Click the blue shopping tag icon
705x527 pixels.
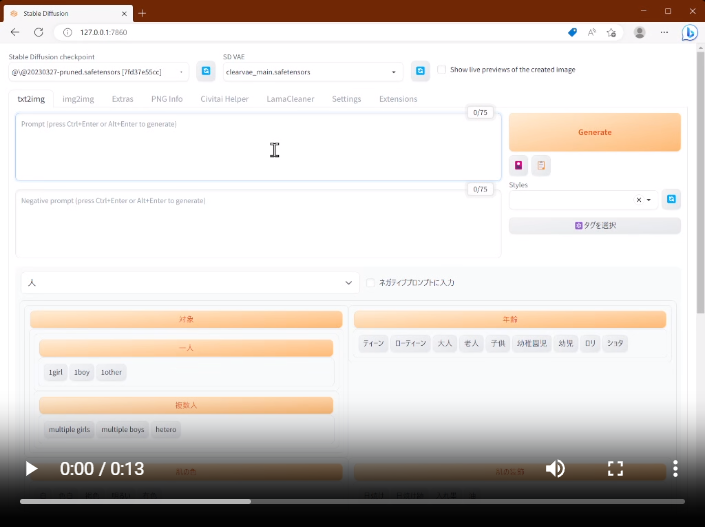click(572, 32)
